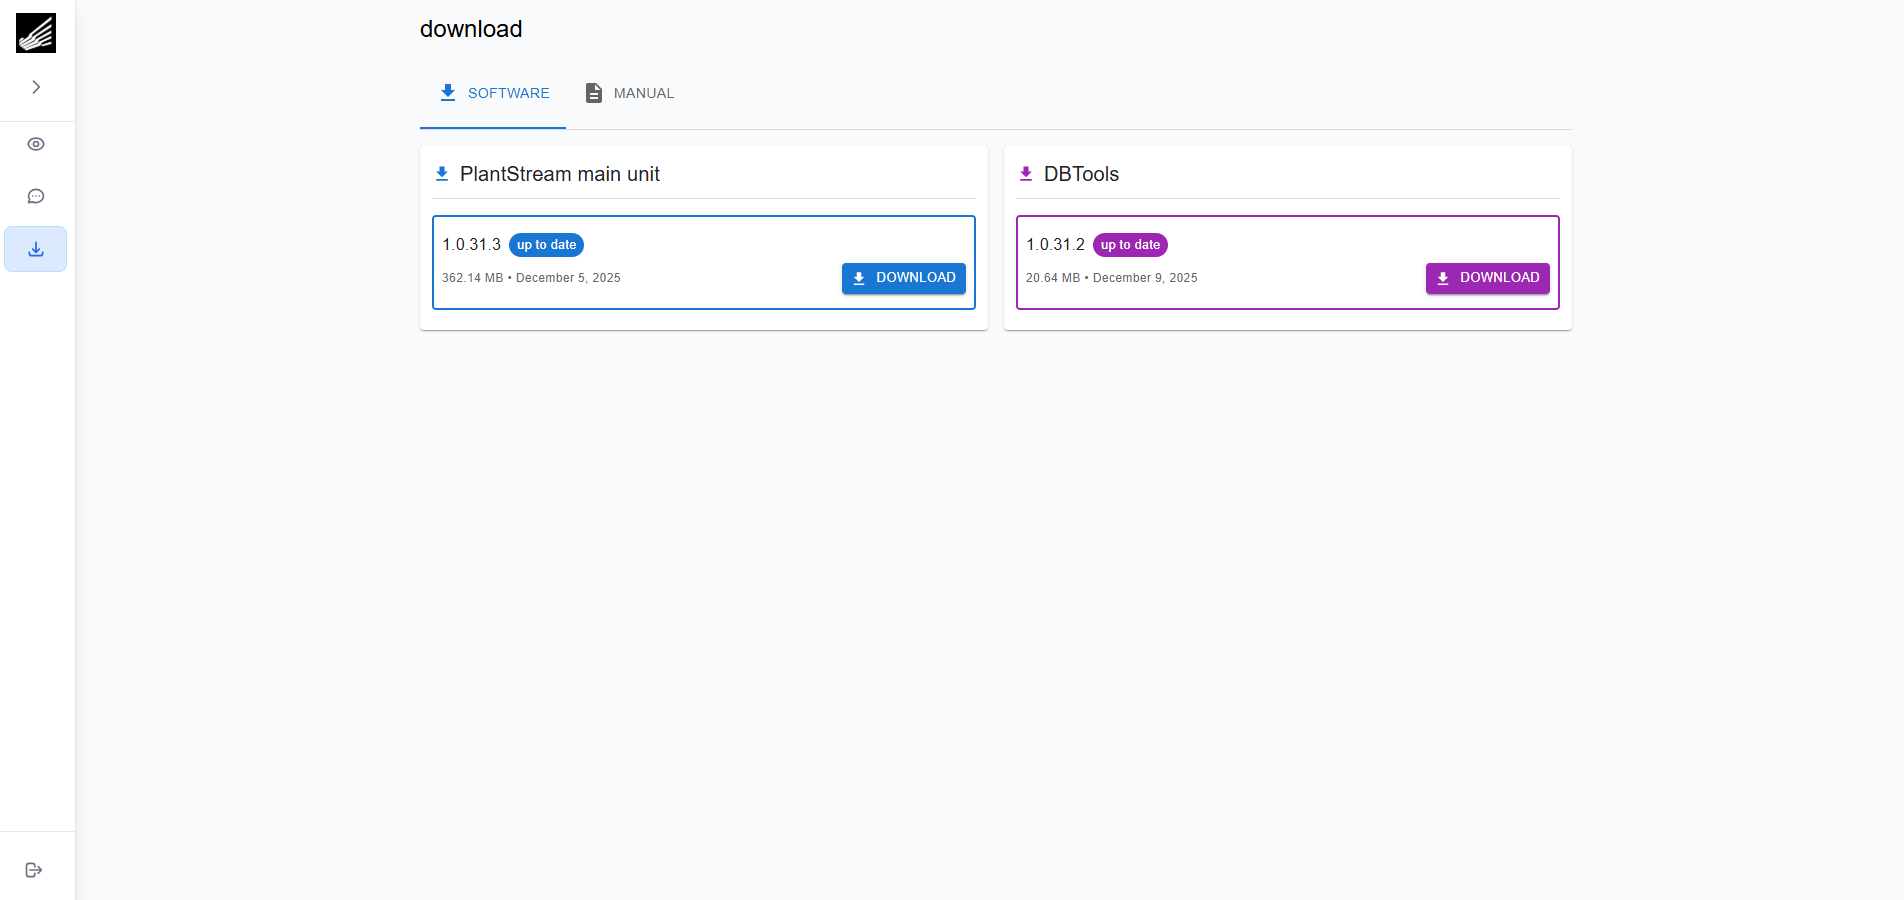
Task: Download PlantStream main unit with blue button
Action: [x=903, y=278]
